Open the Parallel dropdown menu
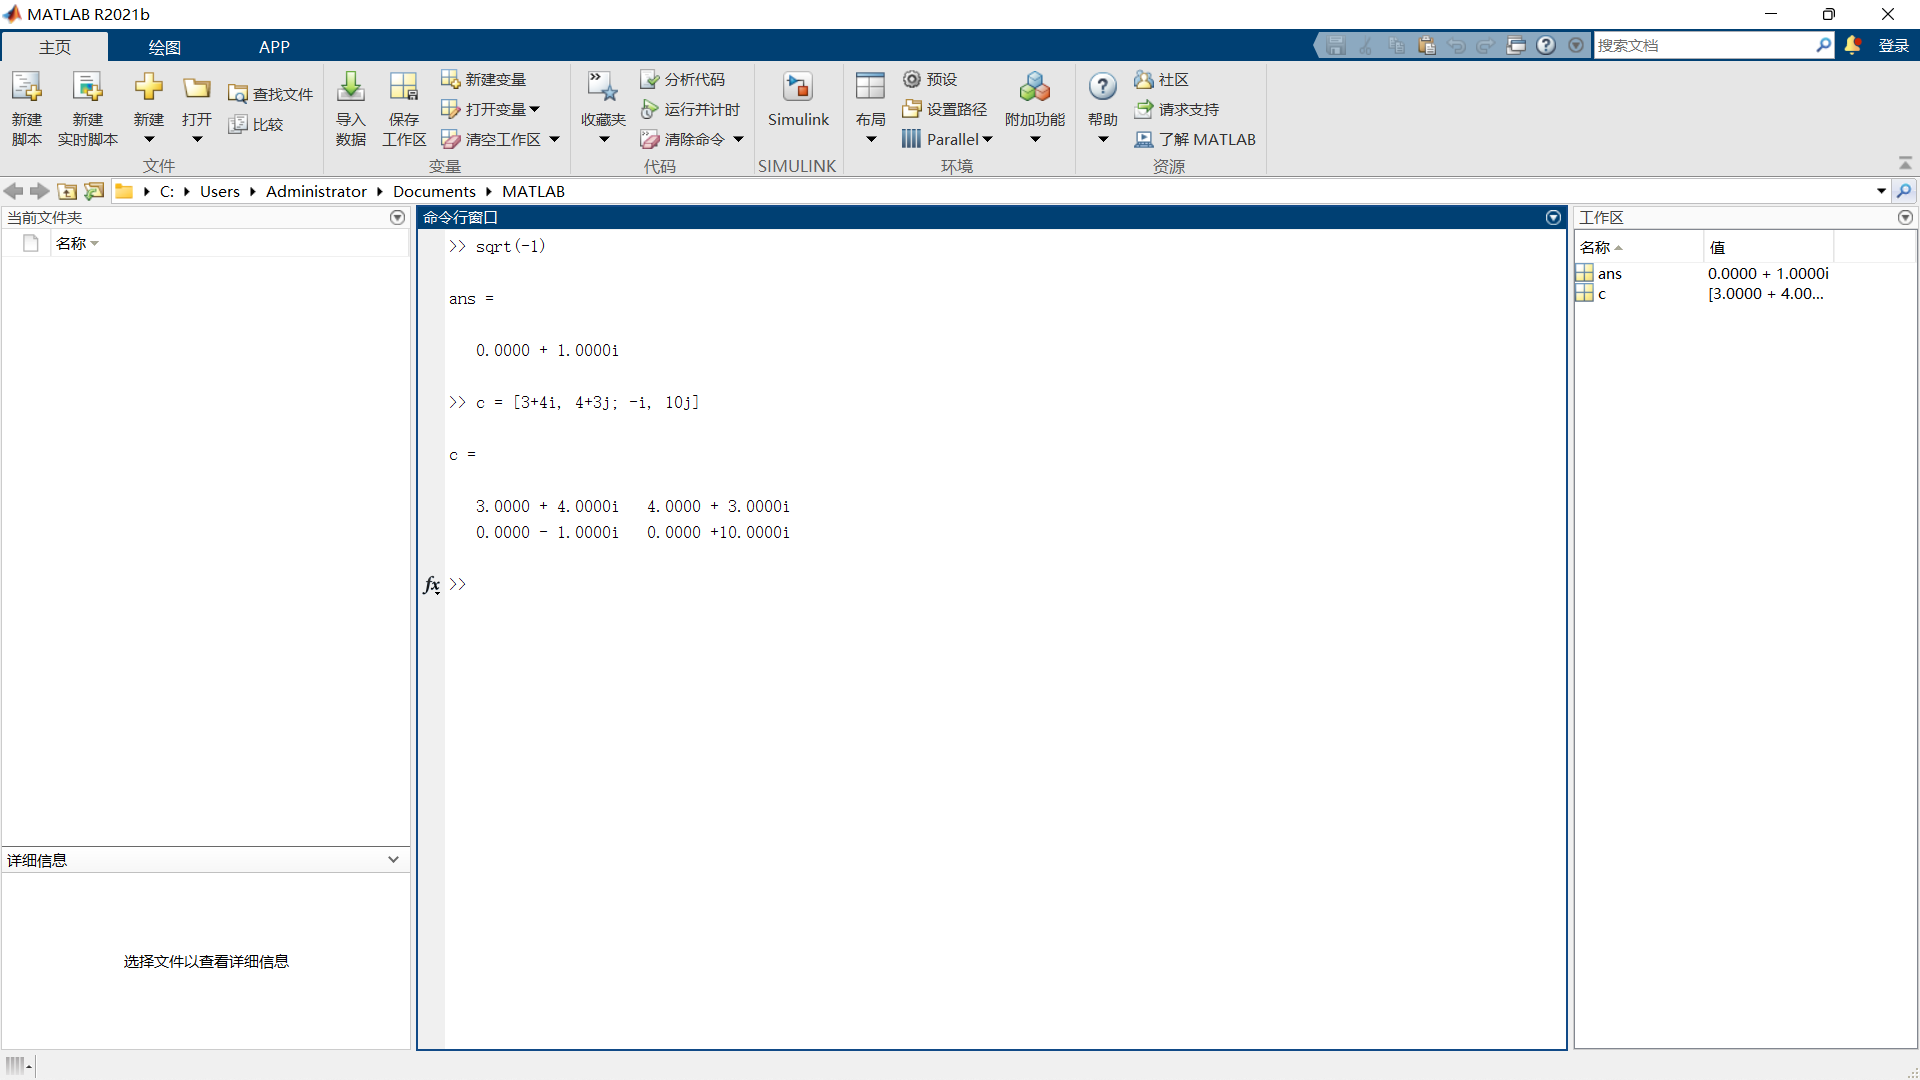This screenshot has height=1080, width=1920. click(947, 139)
